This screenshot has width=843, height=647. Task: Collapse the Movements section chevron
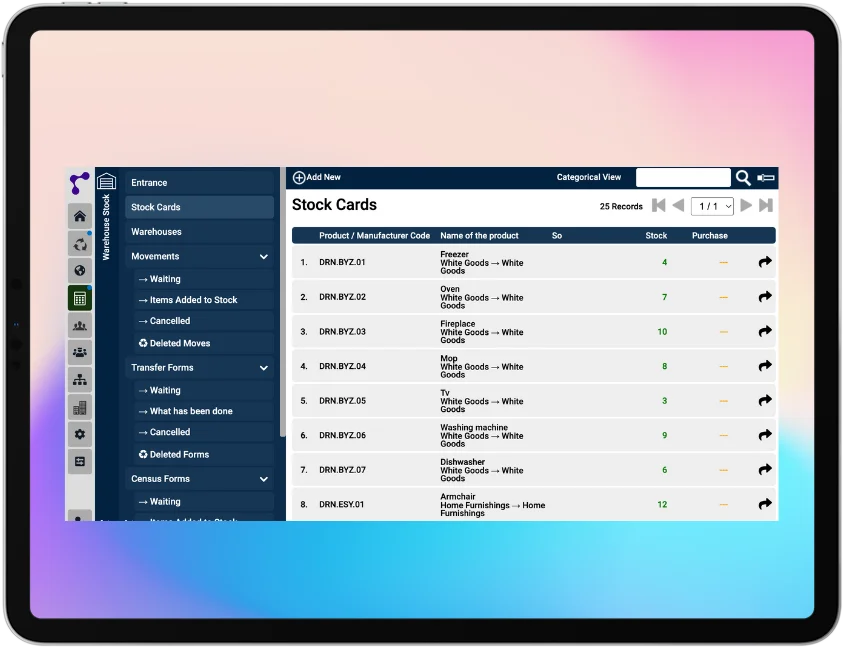pyautogui.click(x=264, y=257)
